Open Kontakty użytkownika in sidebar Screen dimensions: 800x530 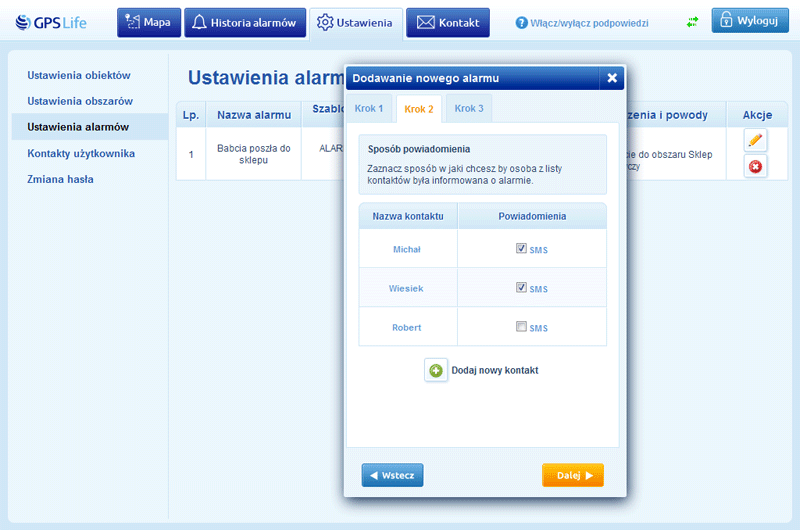(x=81, y=154)
